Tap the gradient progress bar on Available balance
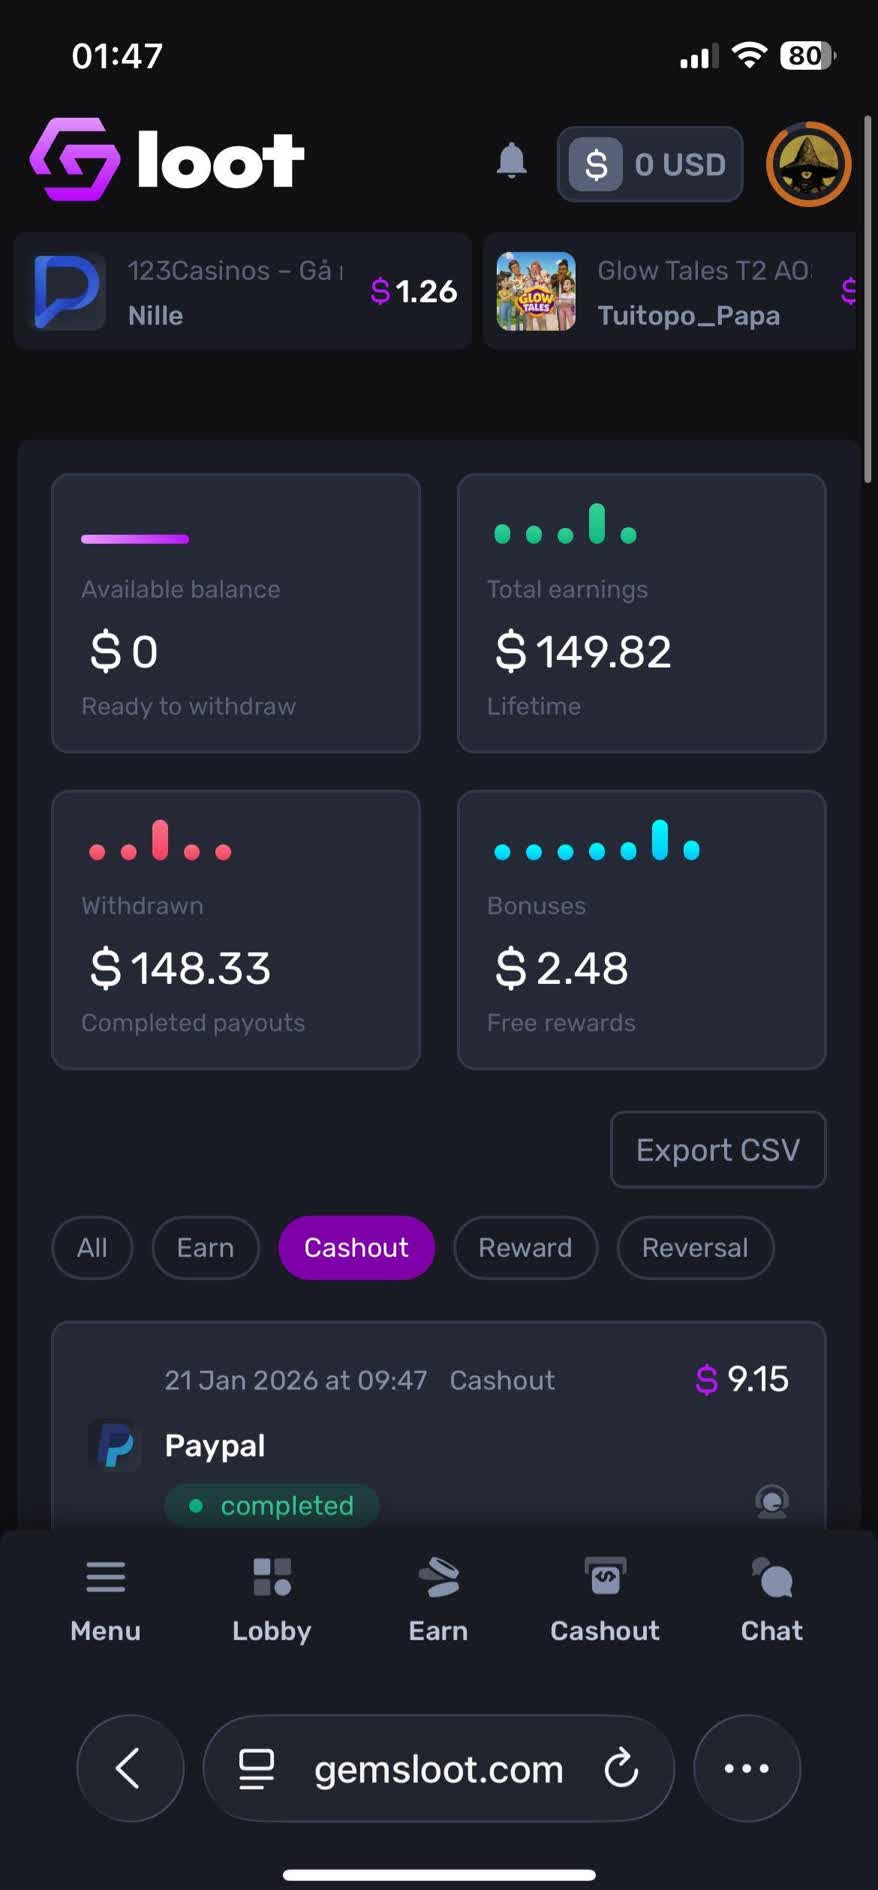Screen dimensions: 878x1890 pyautogui.click(x=135, y=539)
